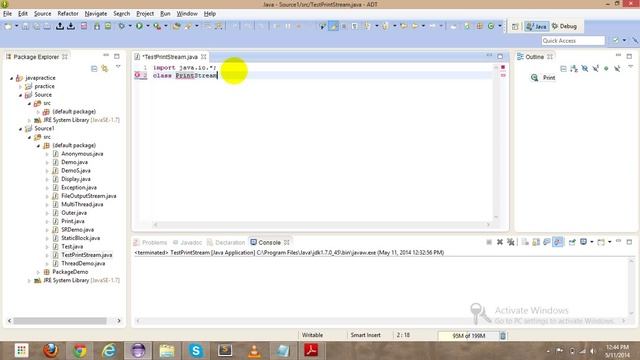Open Chrome from the taskbar

pos(80,351)
